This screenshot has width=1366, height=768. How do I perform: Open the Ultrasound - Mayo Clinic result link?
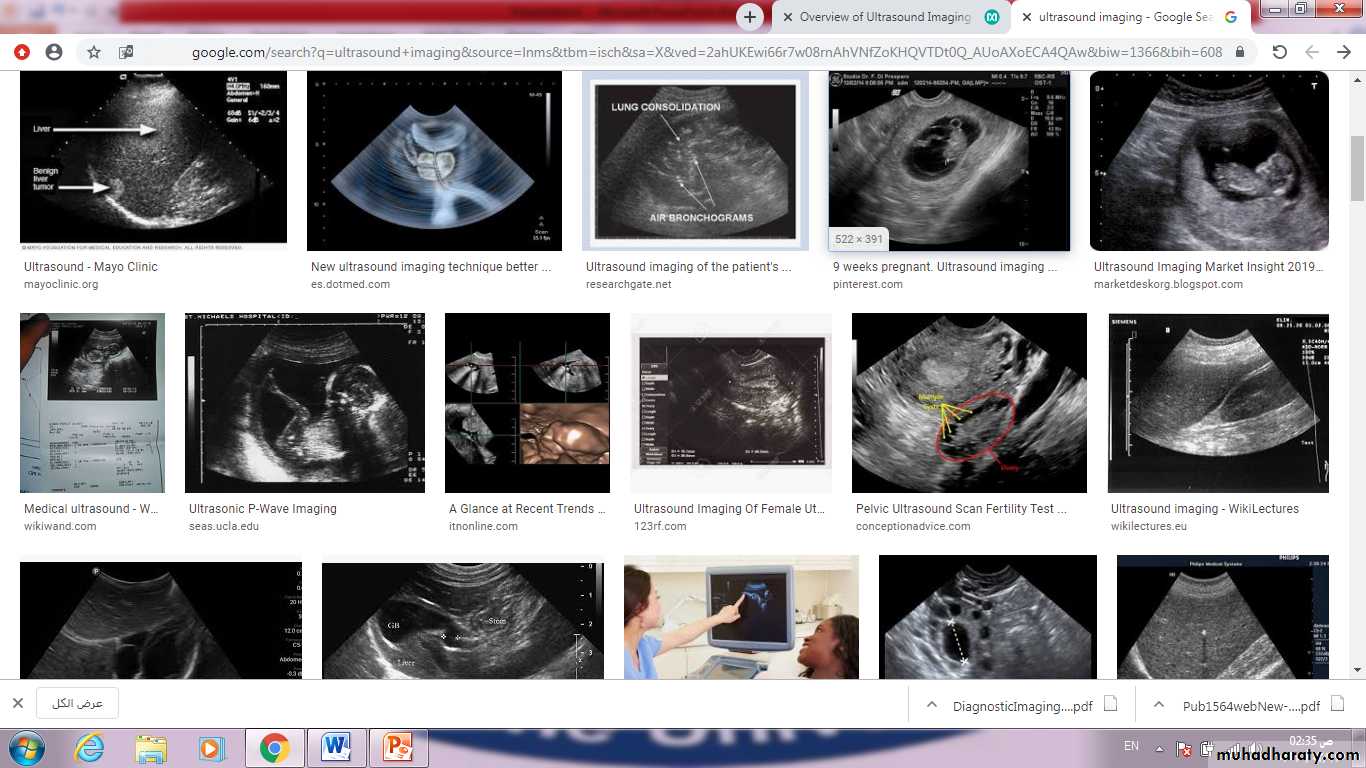tap(91, 267)
